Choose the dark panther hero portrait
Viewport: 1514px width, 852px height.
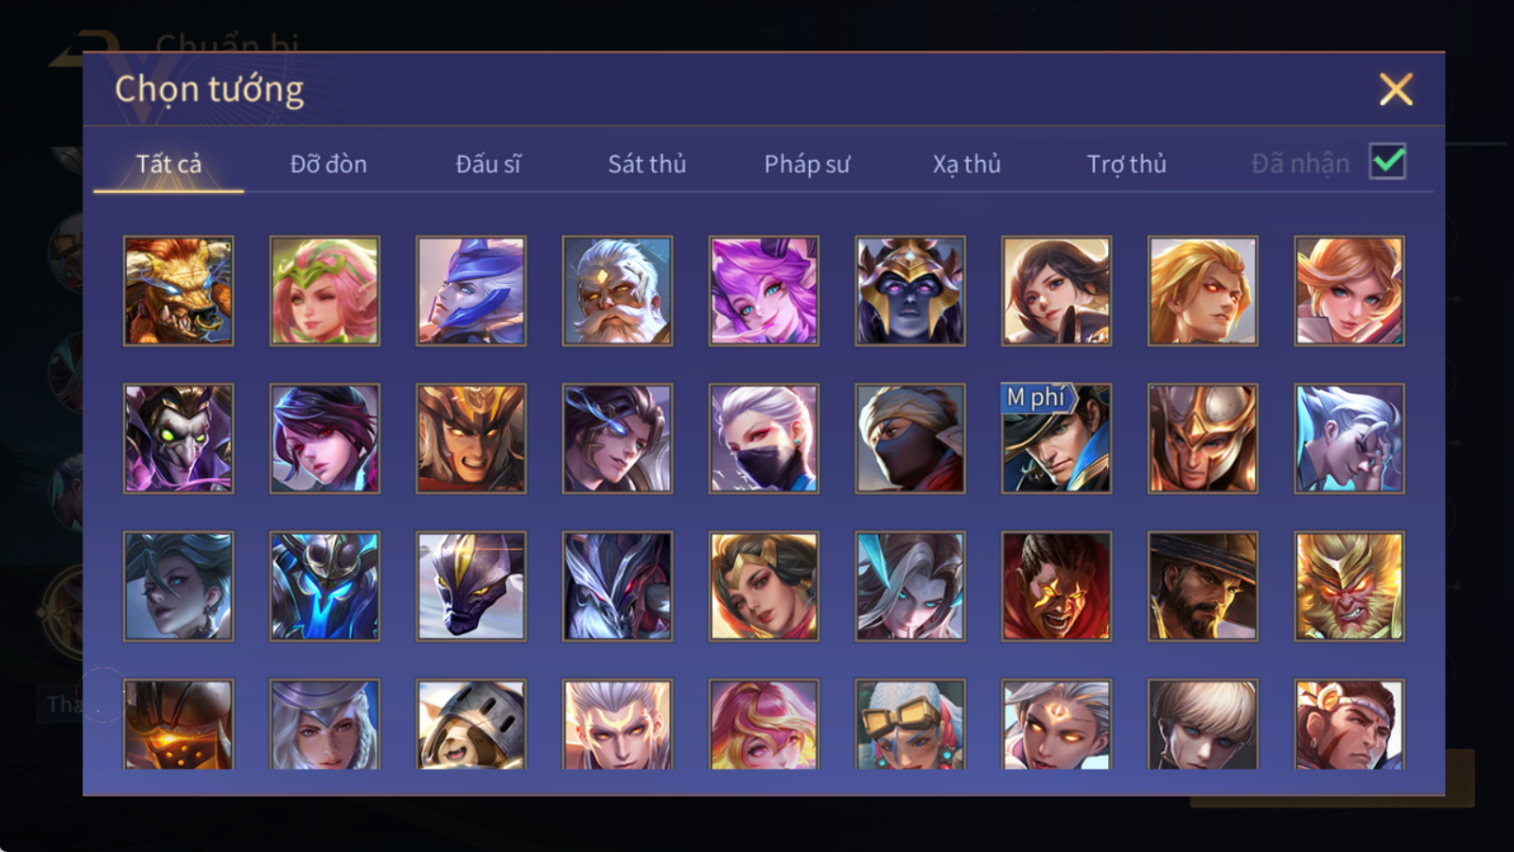(x=471, y=586)
